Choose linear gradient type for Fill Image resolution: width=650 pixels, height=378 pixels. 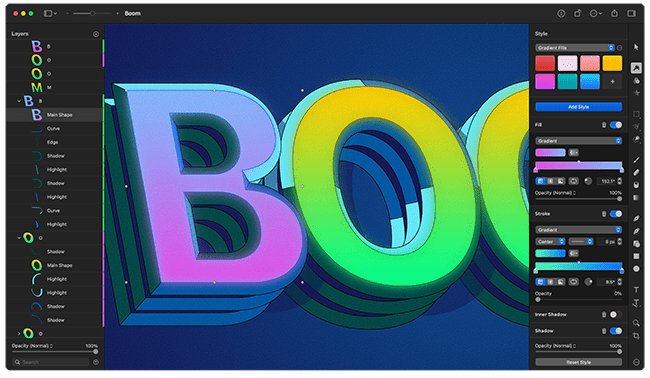[540, 181]
